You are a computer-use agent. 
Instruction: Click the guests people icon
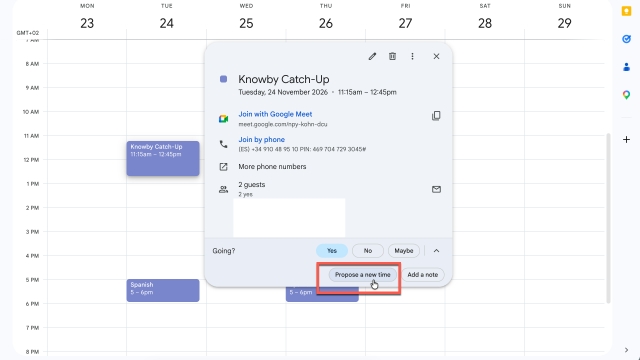pyautogui.click(x=223, y=189)
